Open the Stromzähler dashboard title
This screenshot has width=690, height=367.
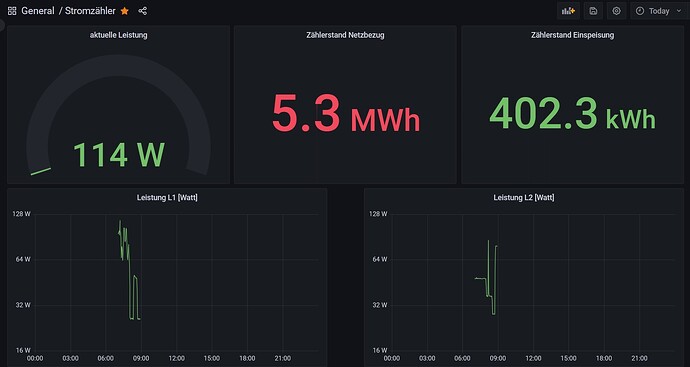[90, 11]
